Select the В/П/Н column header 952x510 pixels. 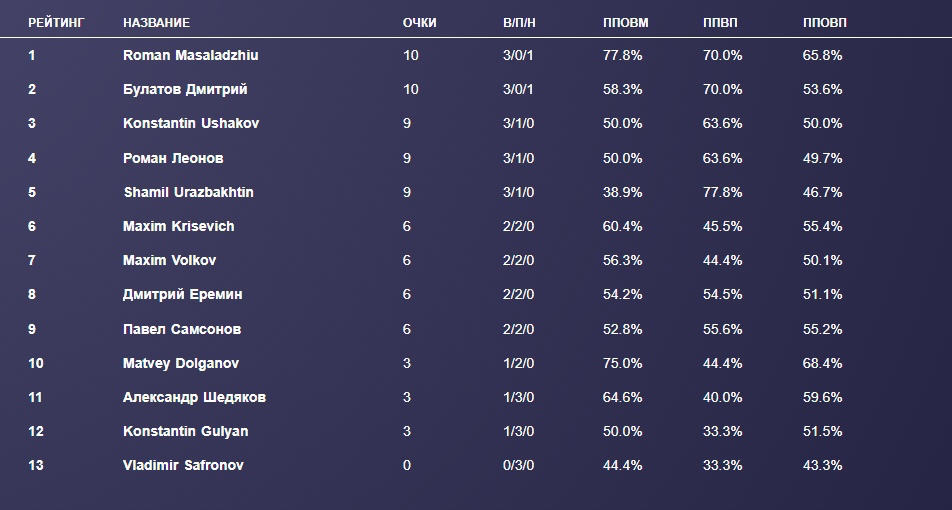click(520, 22)
